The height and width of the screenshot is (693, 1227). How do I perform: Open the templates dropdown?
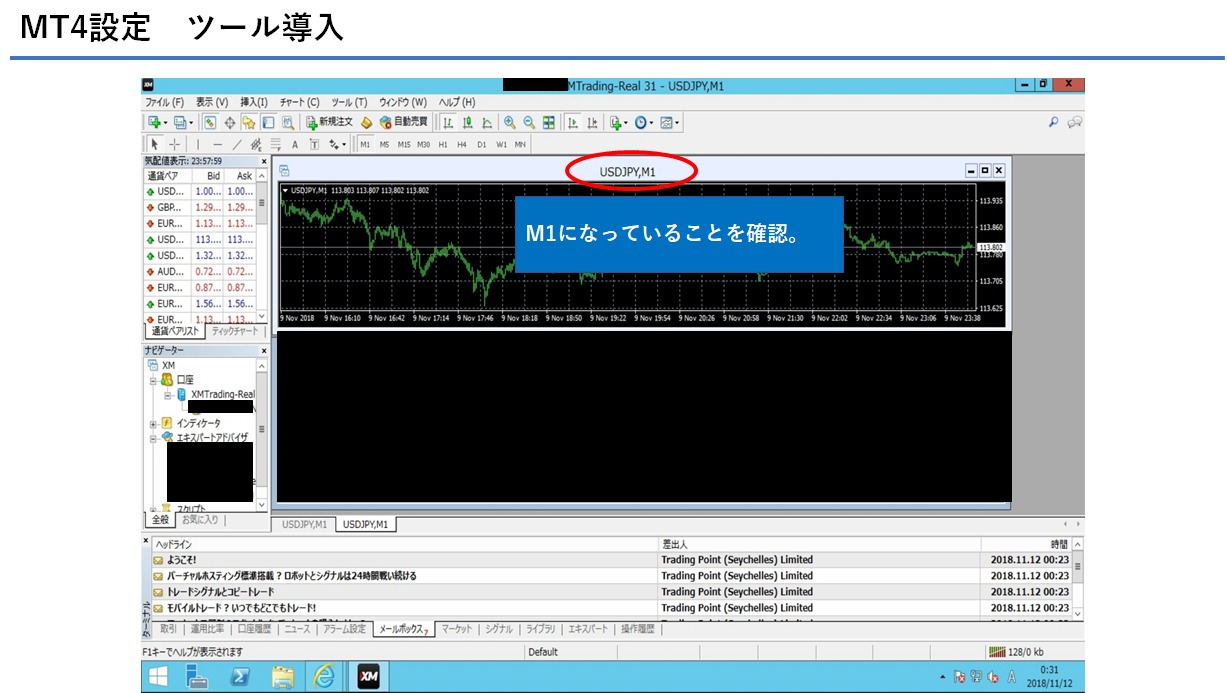pyautogui.click(x=670, y=123)
